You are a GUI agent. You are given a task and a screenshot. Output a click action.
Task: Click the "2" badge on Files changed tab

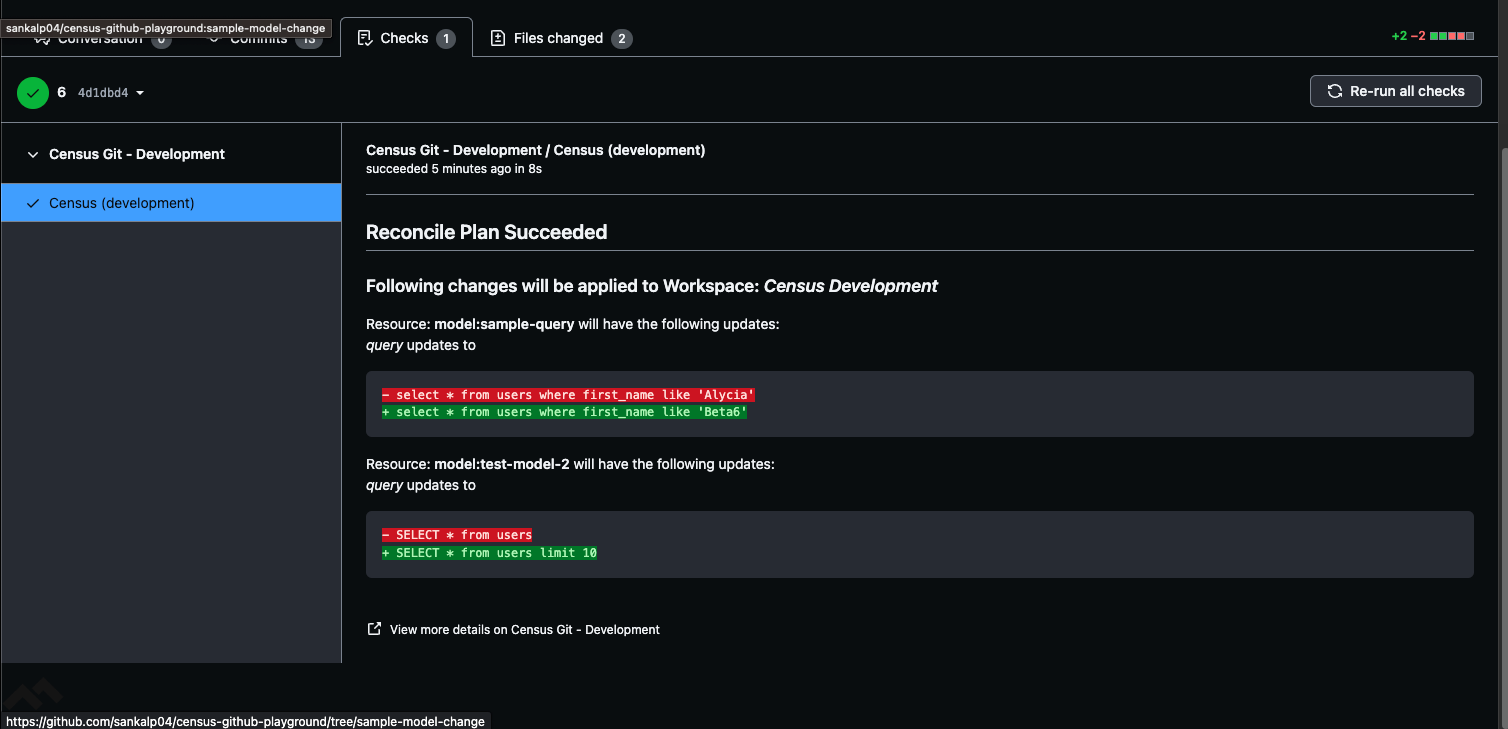(x=622, y=39)
